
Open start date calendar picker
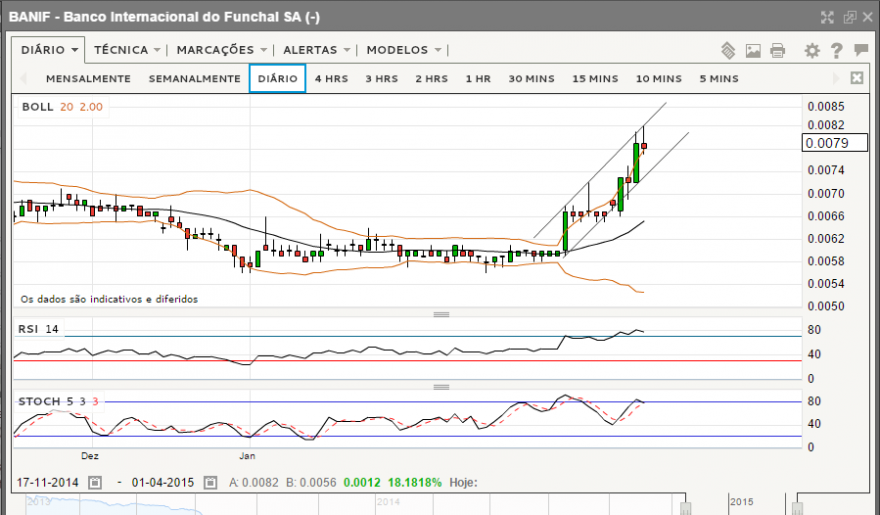pos(95,482)
